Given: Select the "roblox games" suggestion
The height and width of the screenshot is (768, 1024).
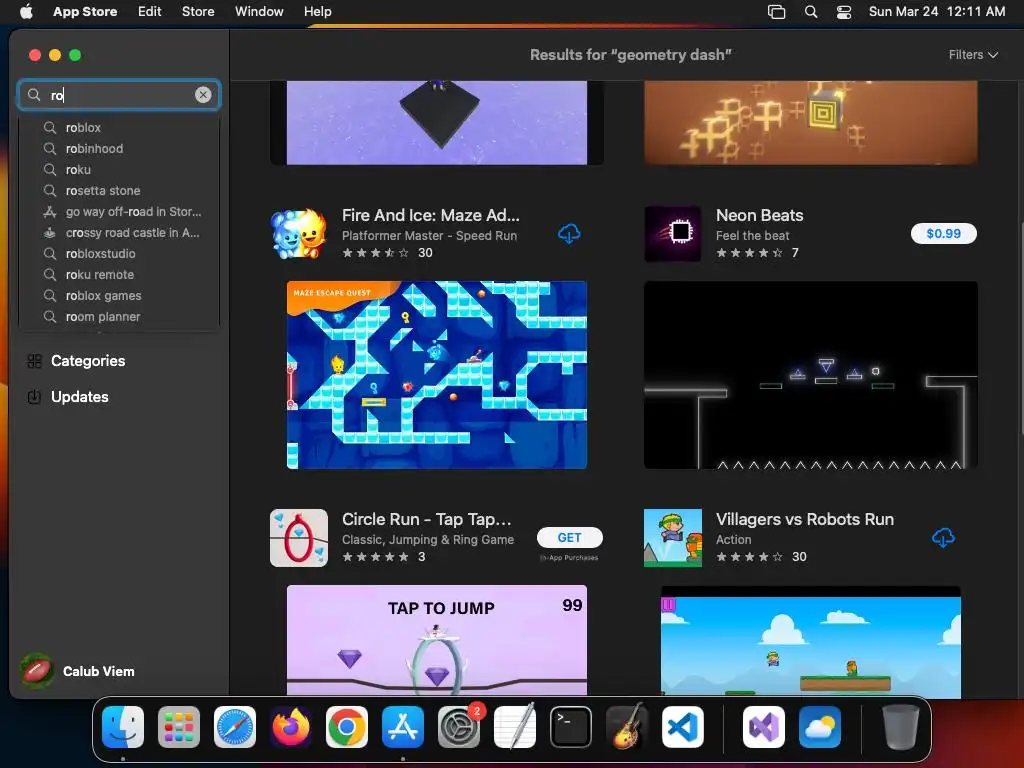Looking at the screenshot, I should point(119,295).
